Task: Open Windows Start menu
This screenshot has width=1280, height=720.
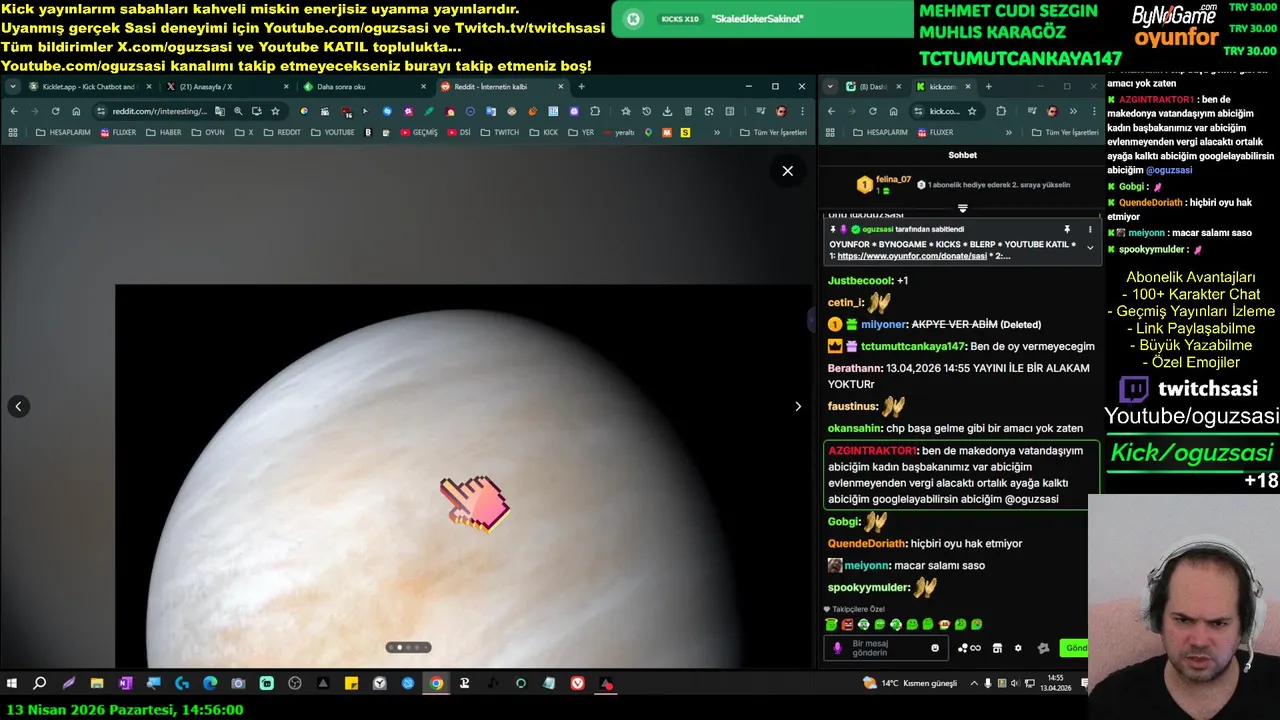Action: click(11, 684)
